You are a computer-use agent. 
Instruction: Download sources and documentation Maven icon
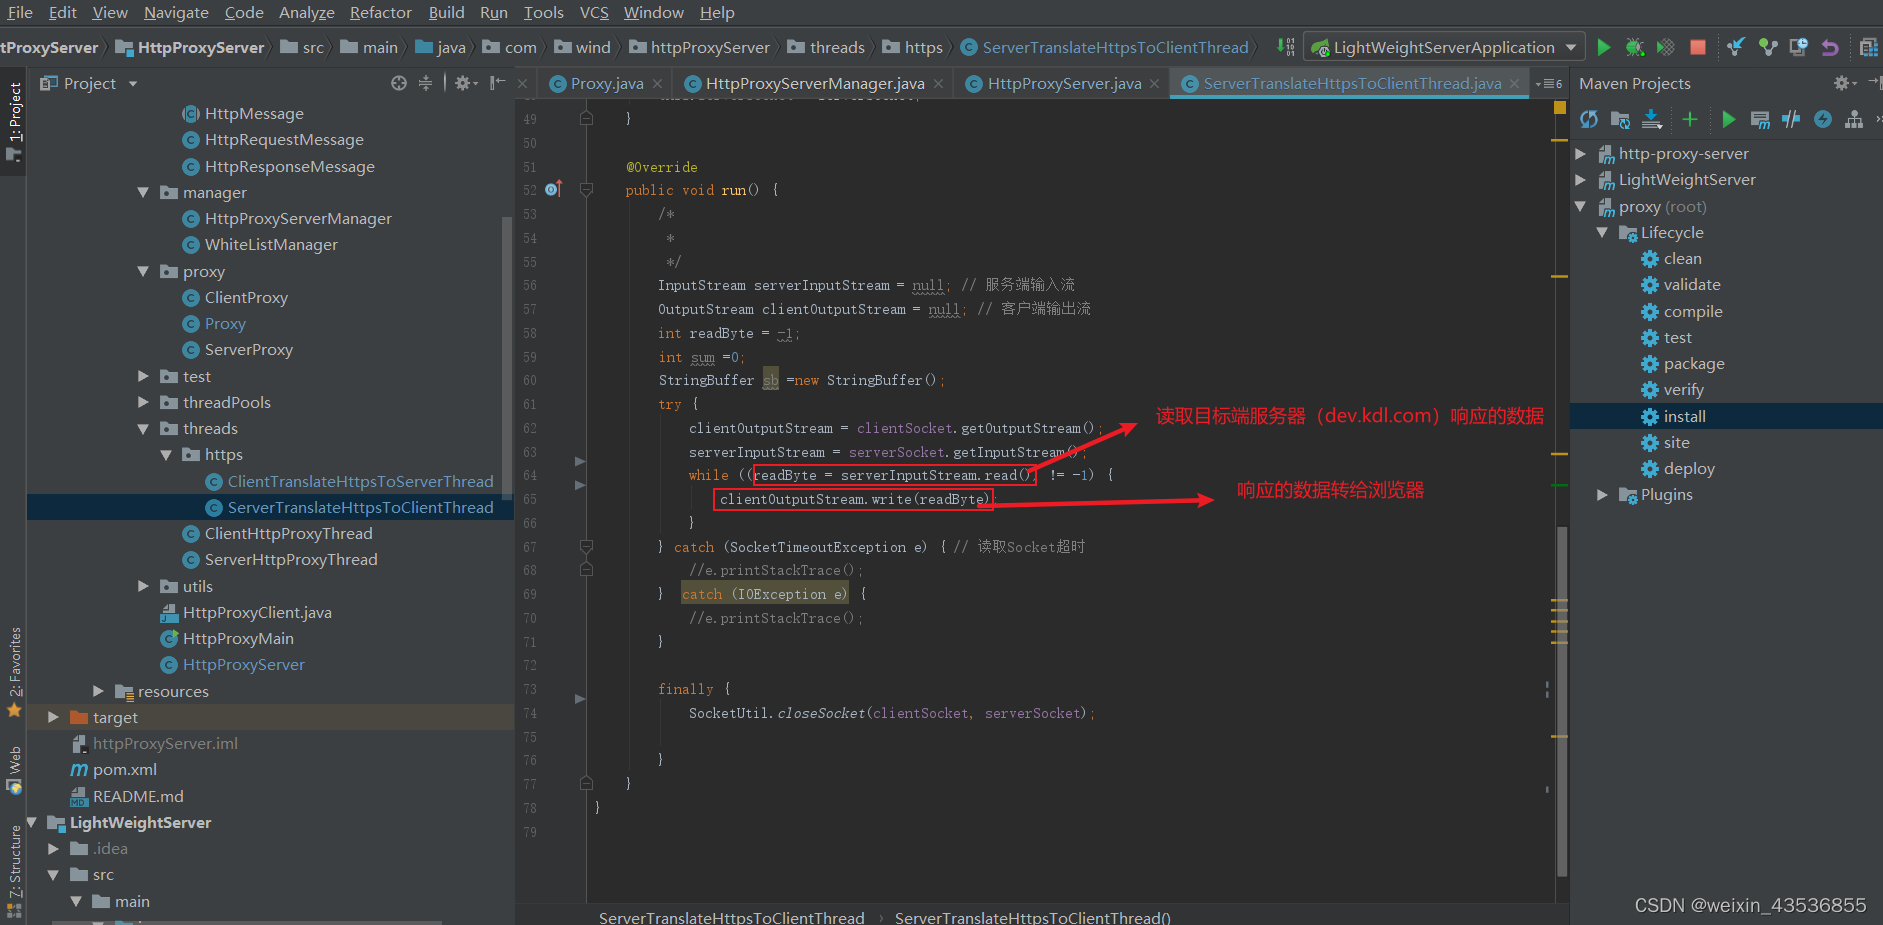(x=1652, y=120)
